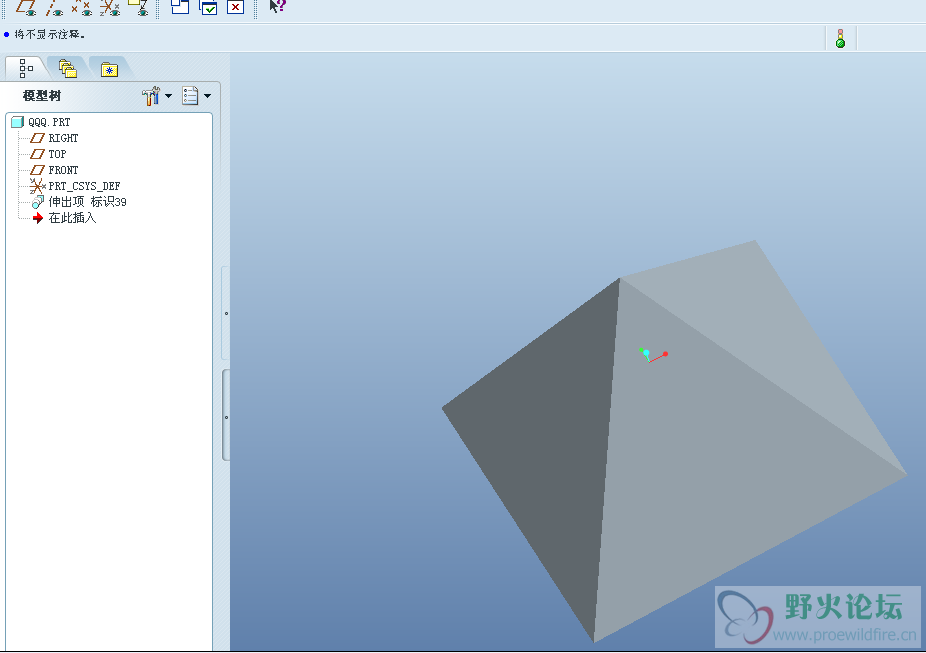Click the upper navigator collapse sash handle
The width and height of the screenshot is (926, 653).
pos(226,313)
